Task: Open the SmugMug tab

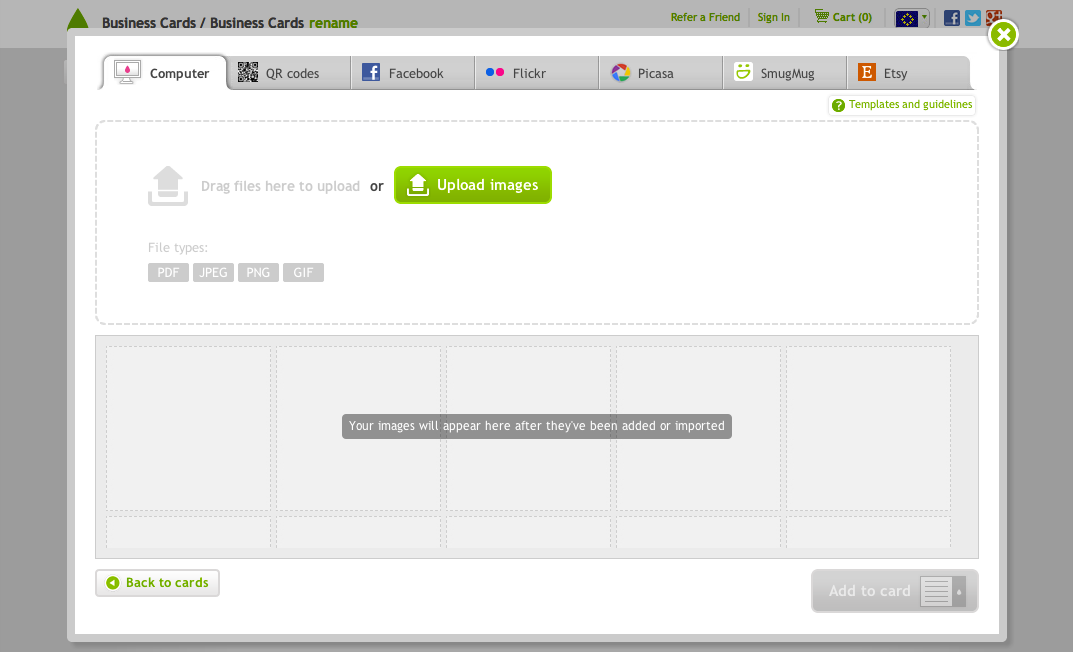Action: point(784,73)
